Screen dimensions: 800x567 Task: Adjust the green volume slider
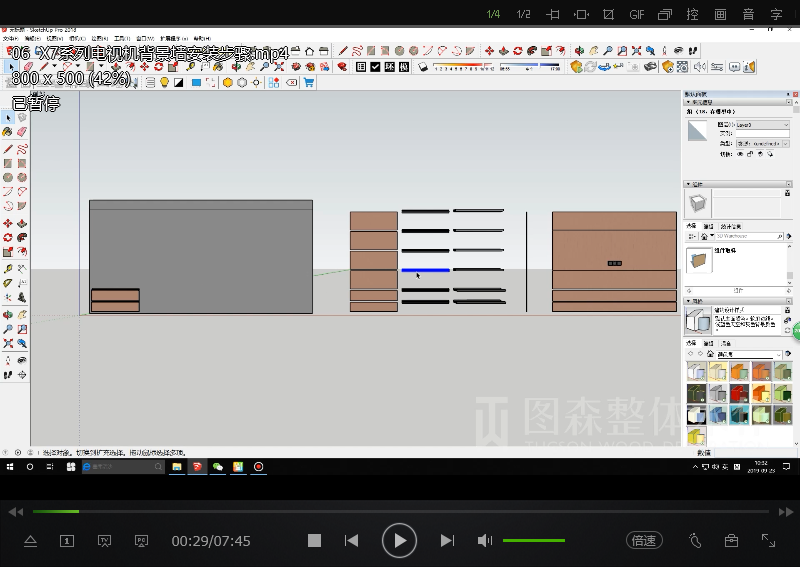pyautogui.click(x=533, y=540)
